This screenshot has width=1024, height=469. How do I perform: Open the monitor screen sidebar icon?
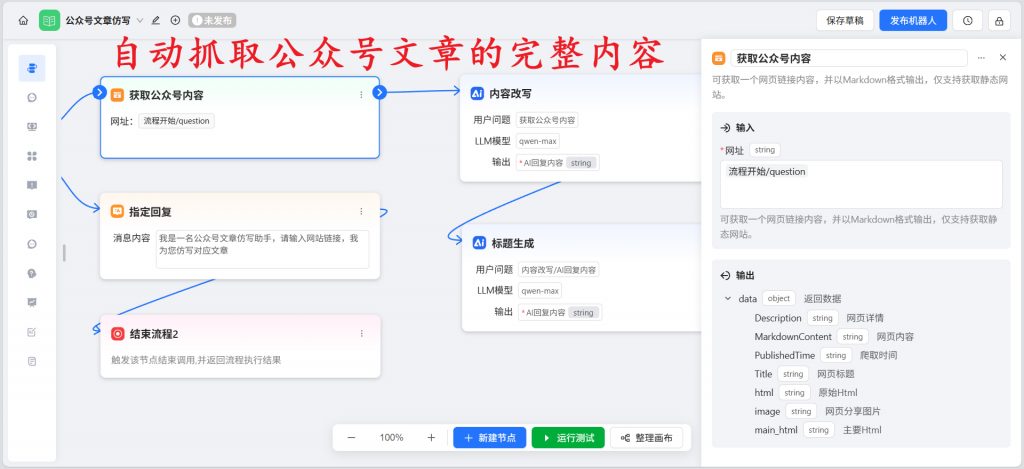click(32, 127)
